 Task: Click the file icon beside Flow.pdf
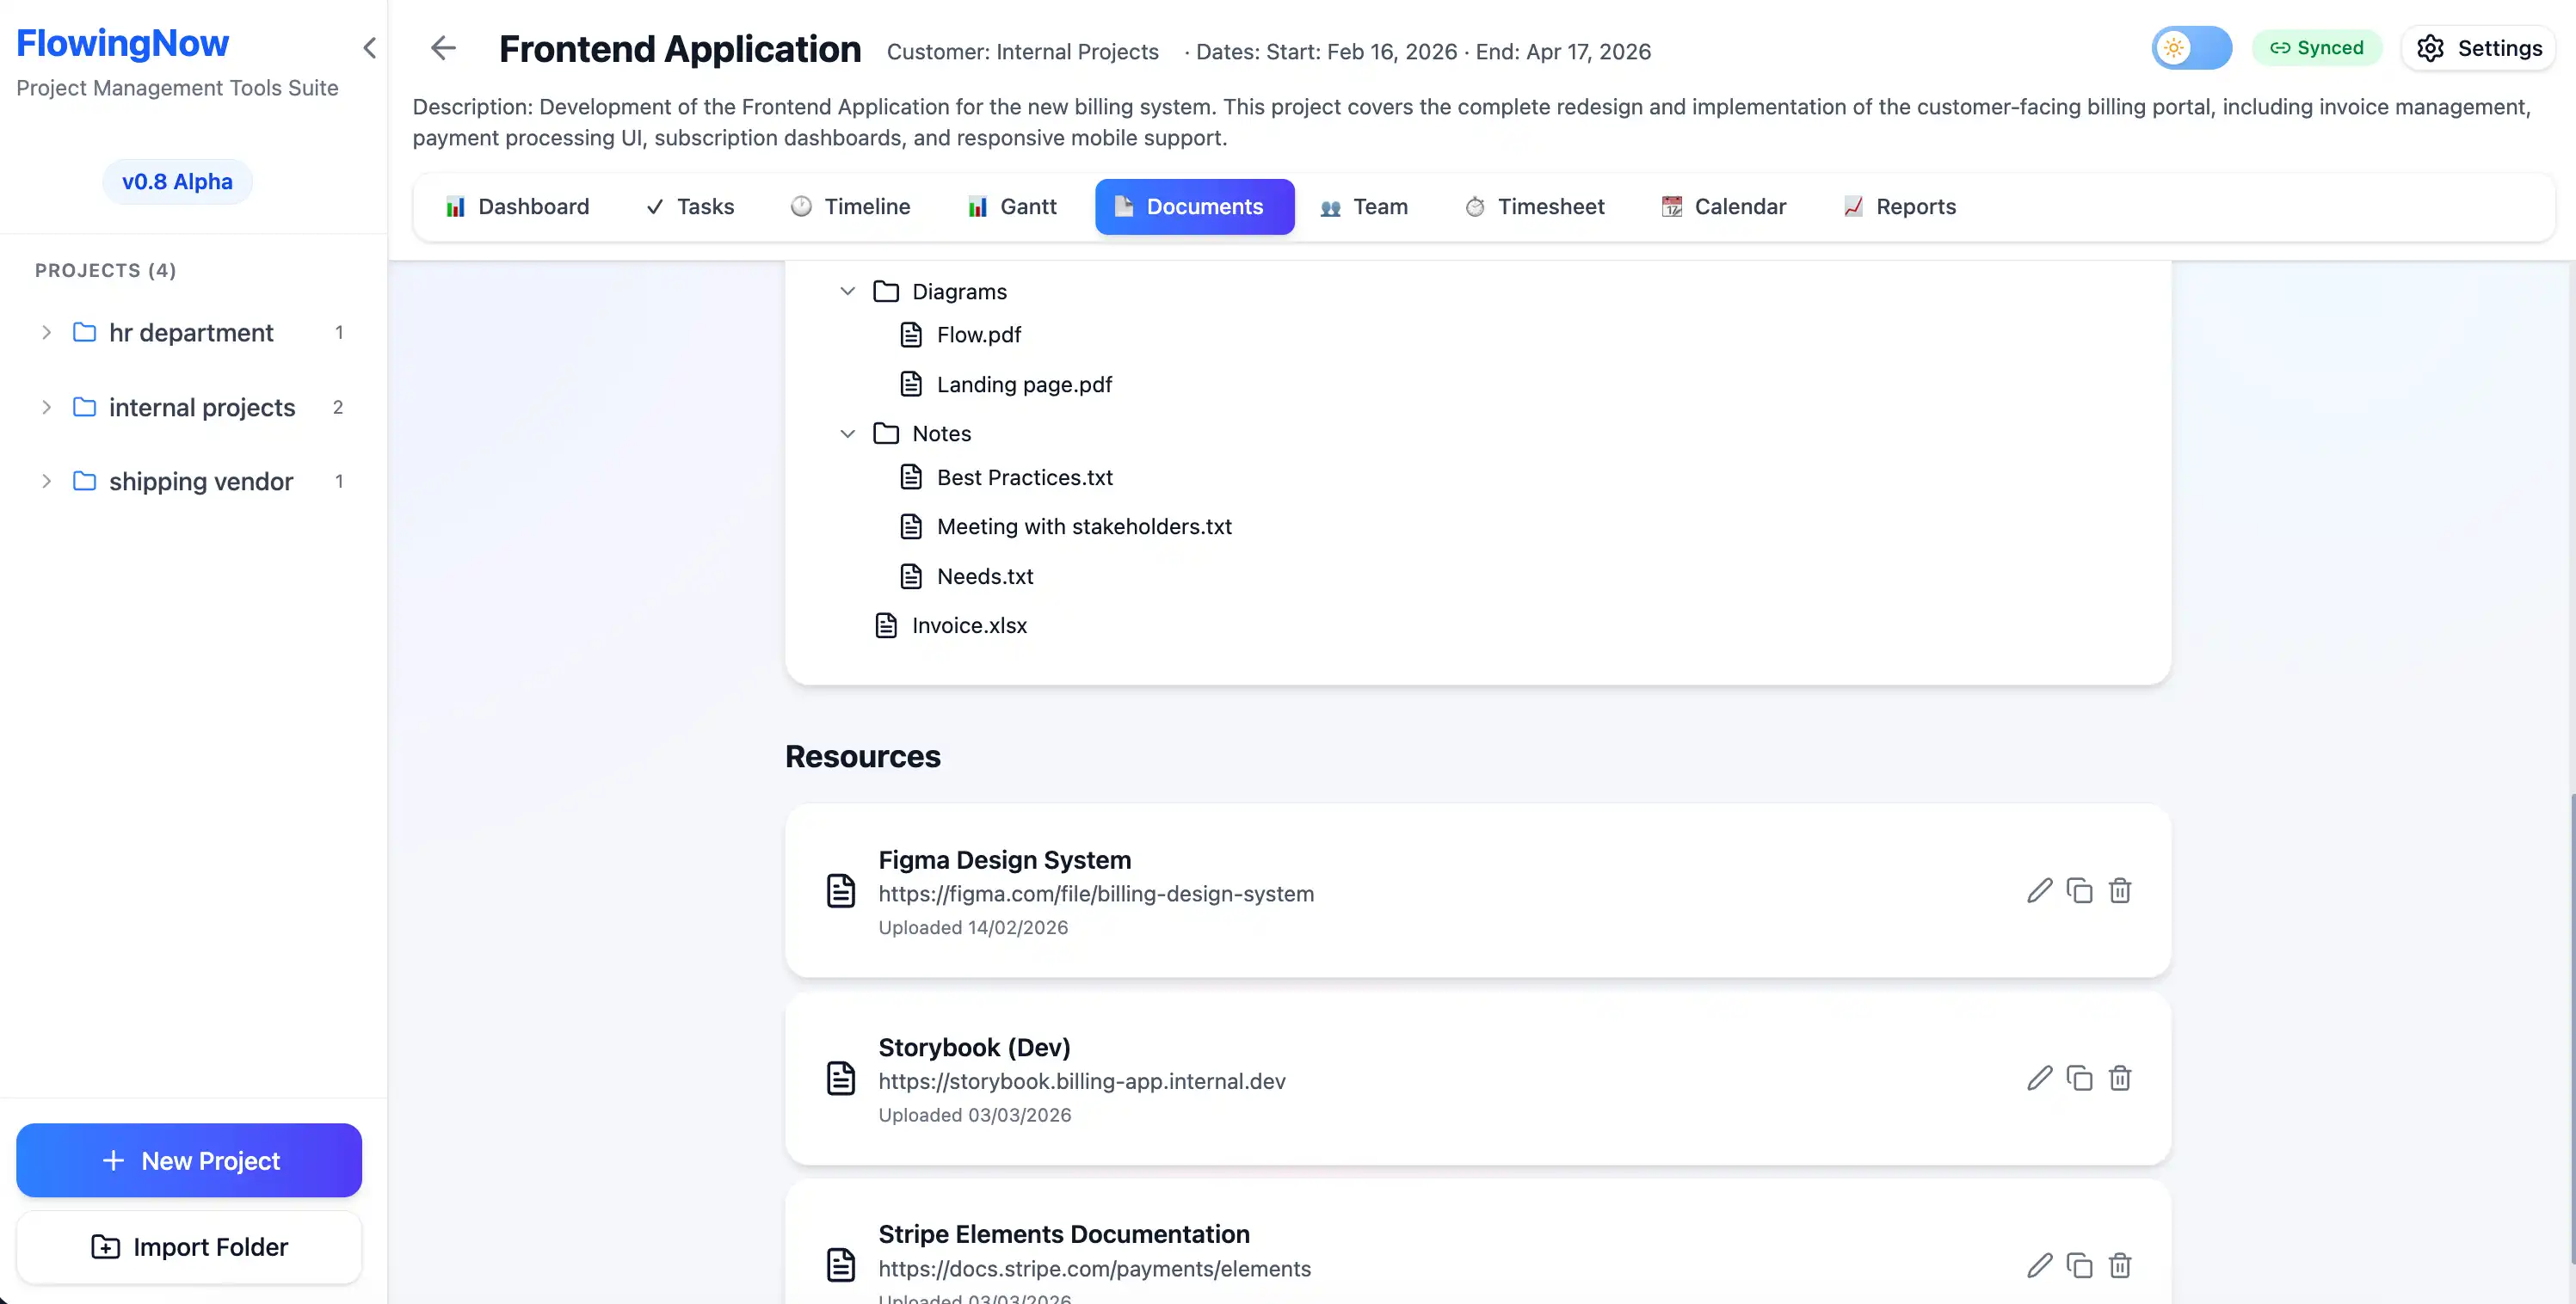point(911,334)
